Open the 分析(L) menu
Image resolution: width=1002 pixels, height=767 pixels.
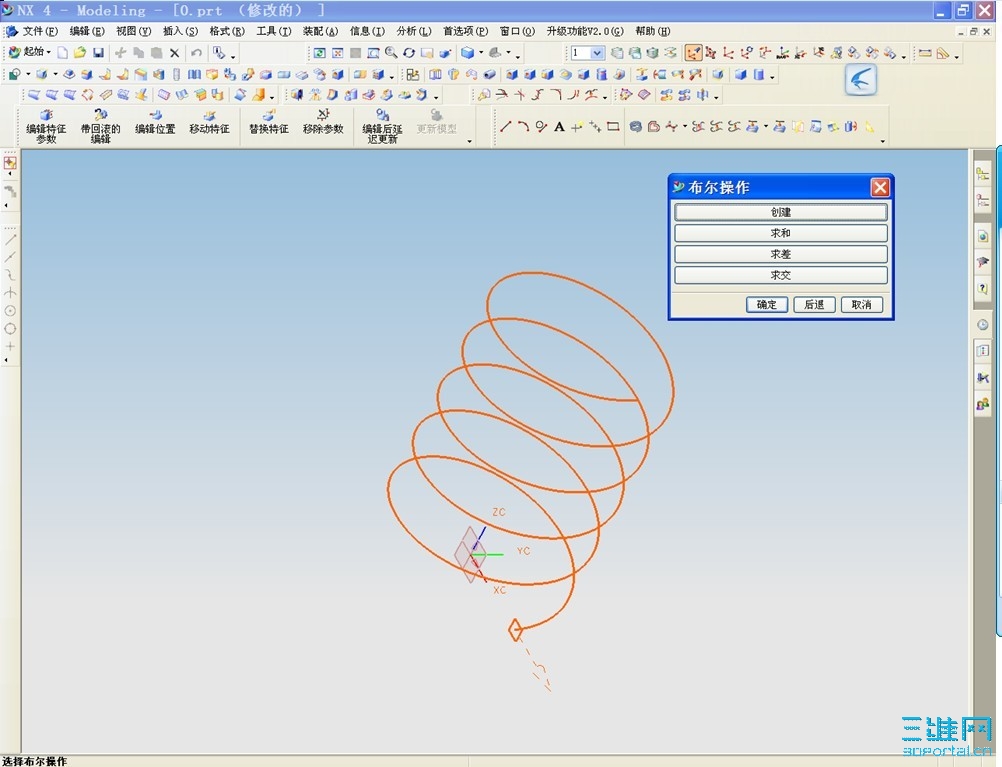coord(413,31)
